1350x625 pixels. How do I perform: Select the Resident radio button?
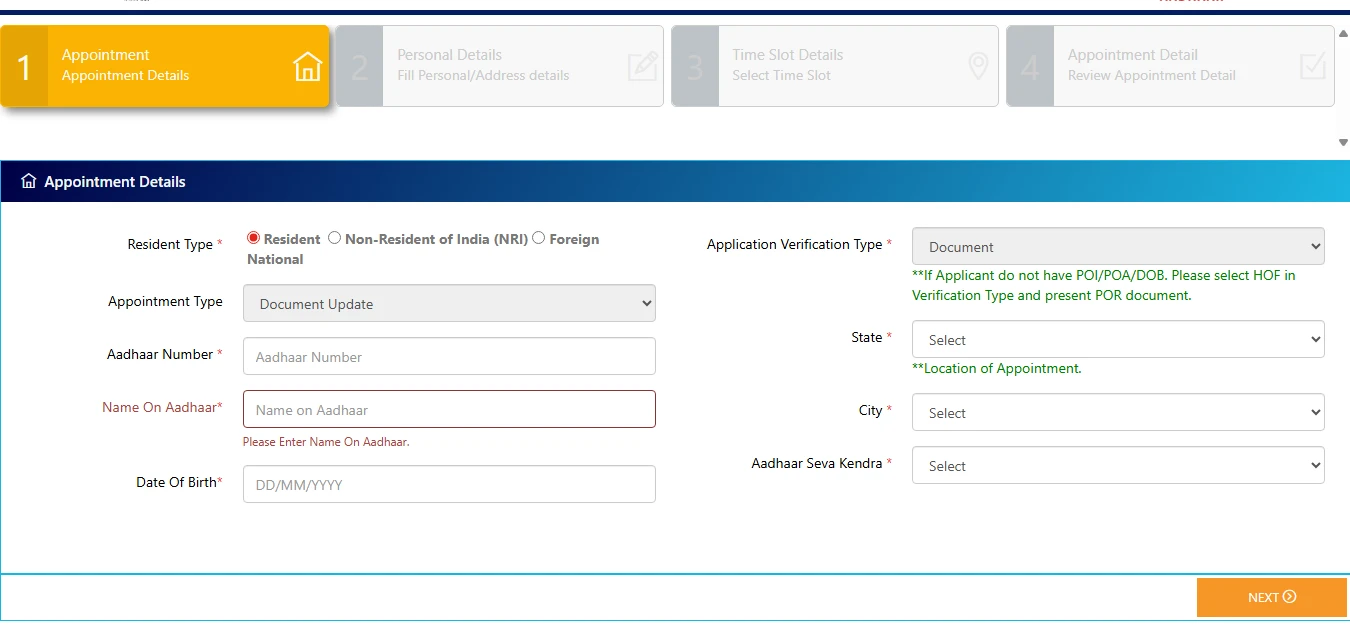pyautogui.click(x=253, y=238)
